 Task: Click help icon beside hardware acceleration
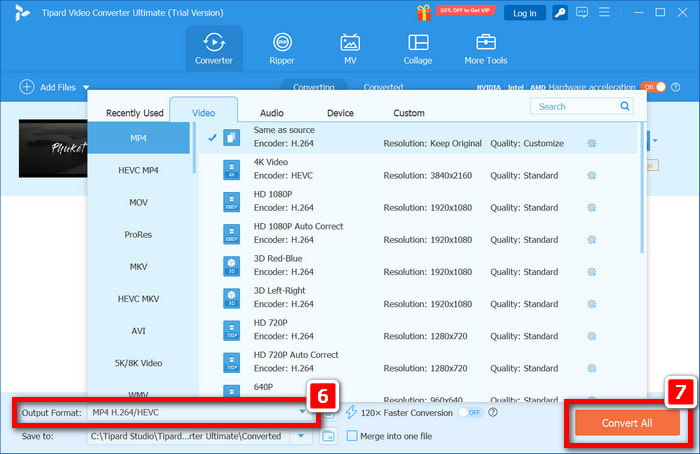pyautogui.click(x=676, y=87)
